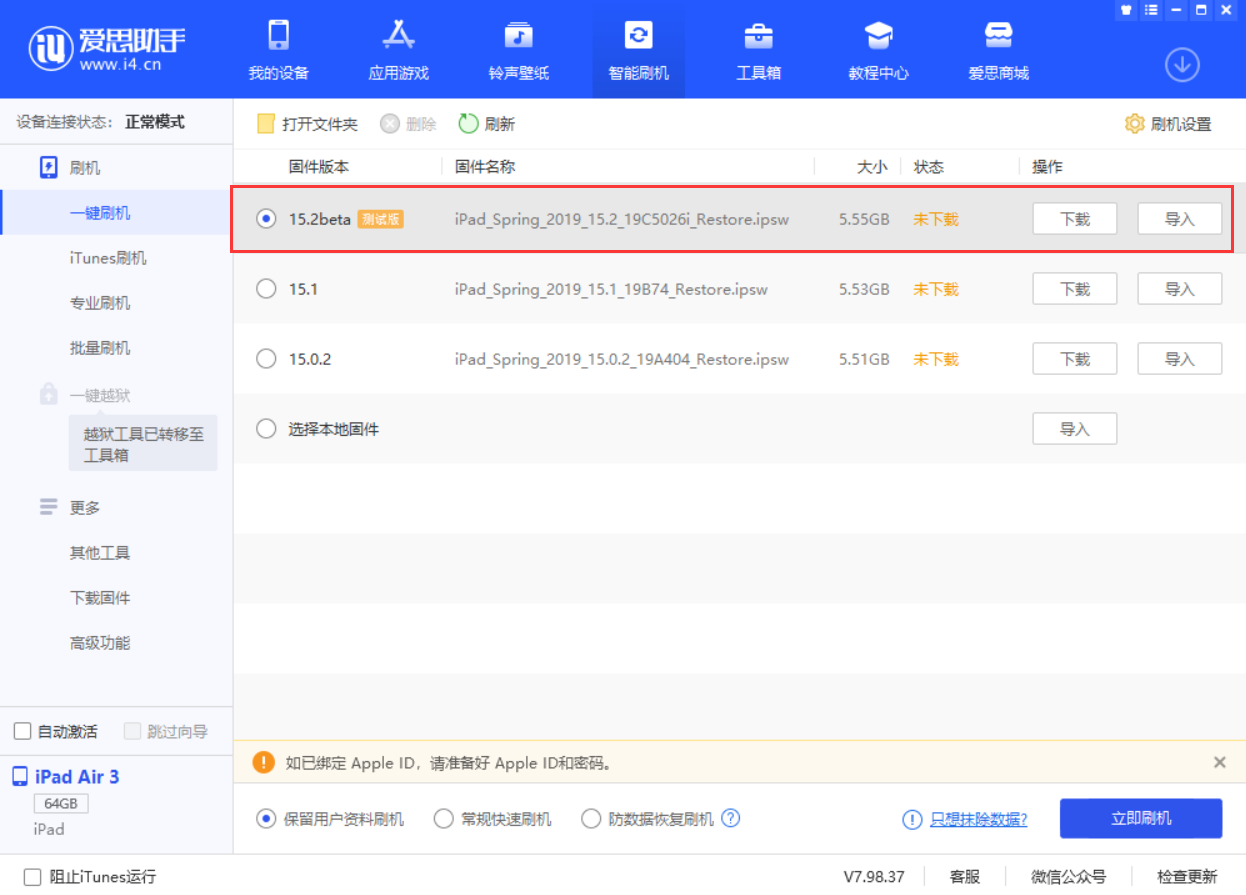
Task: Click the 越狱工具已转移至工具箱 note
Action: (x=143, y=444)
